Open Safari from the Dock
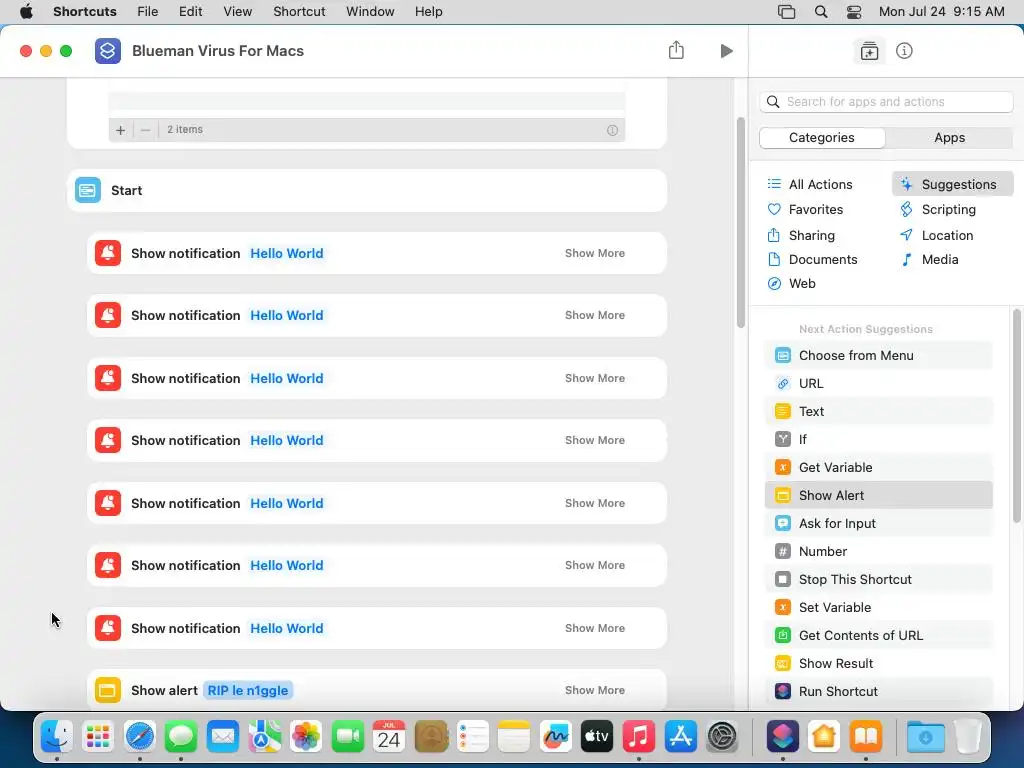Screen dimensions: 1024x768 coord(140,737)
